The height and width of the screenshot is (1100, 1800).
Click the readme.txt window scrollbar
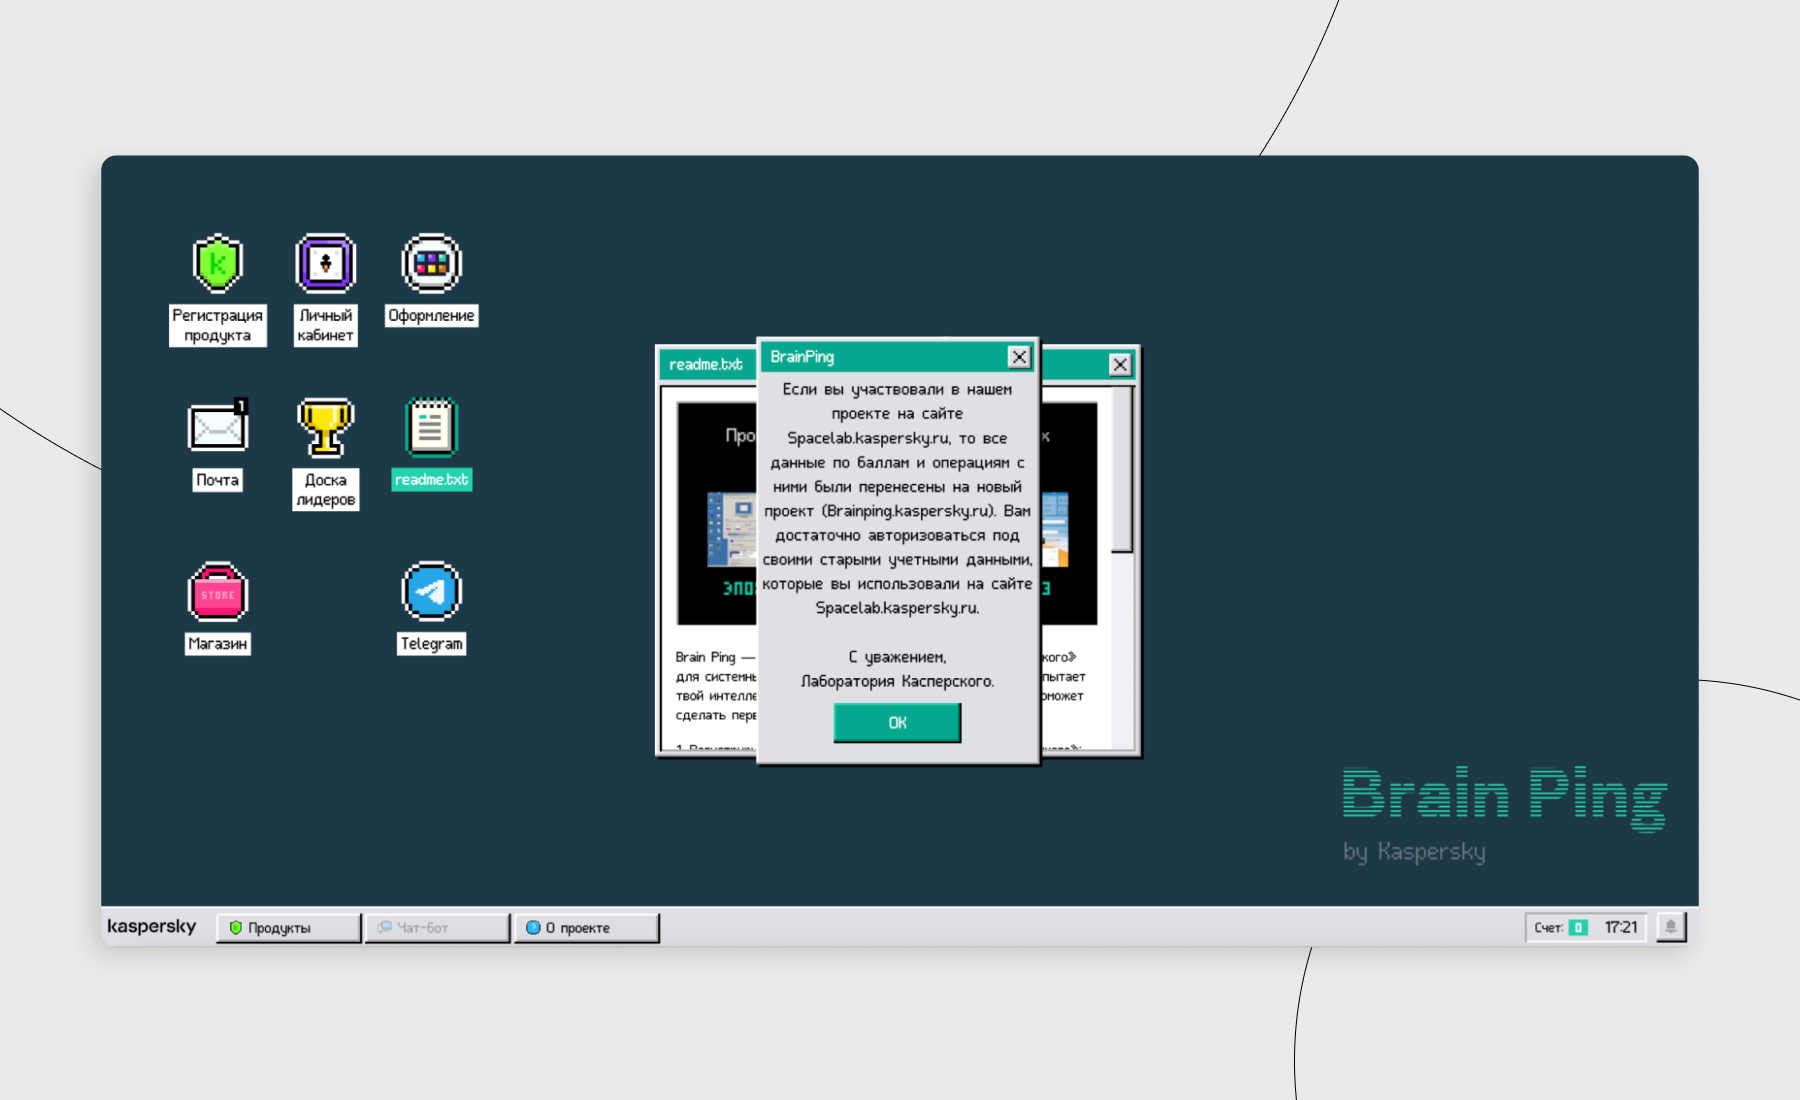(1122, 470)
